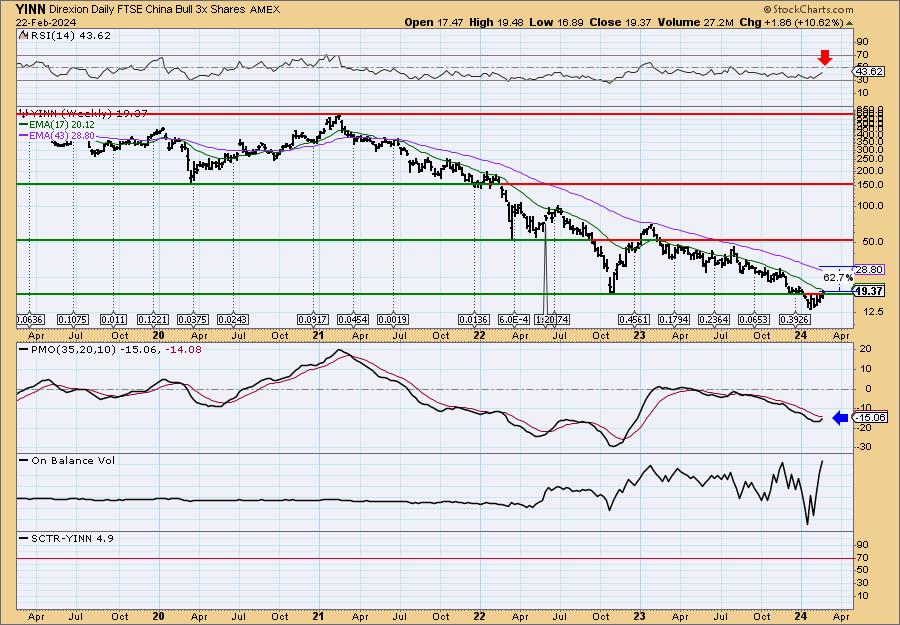This screenshot has width=900, height=625.
Task: Click the YINN ticker symbol in the header
Action: [30, 9]
